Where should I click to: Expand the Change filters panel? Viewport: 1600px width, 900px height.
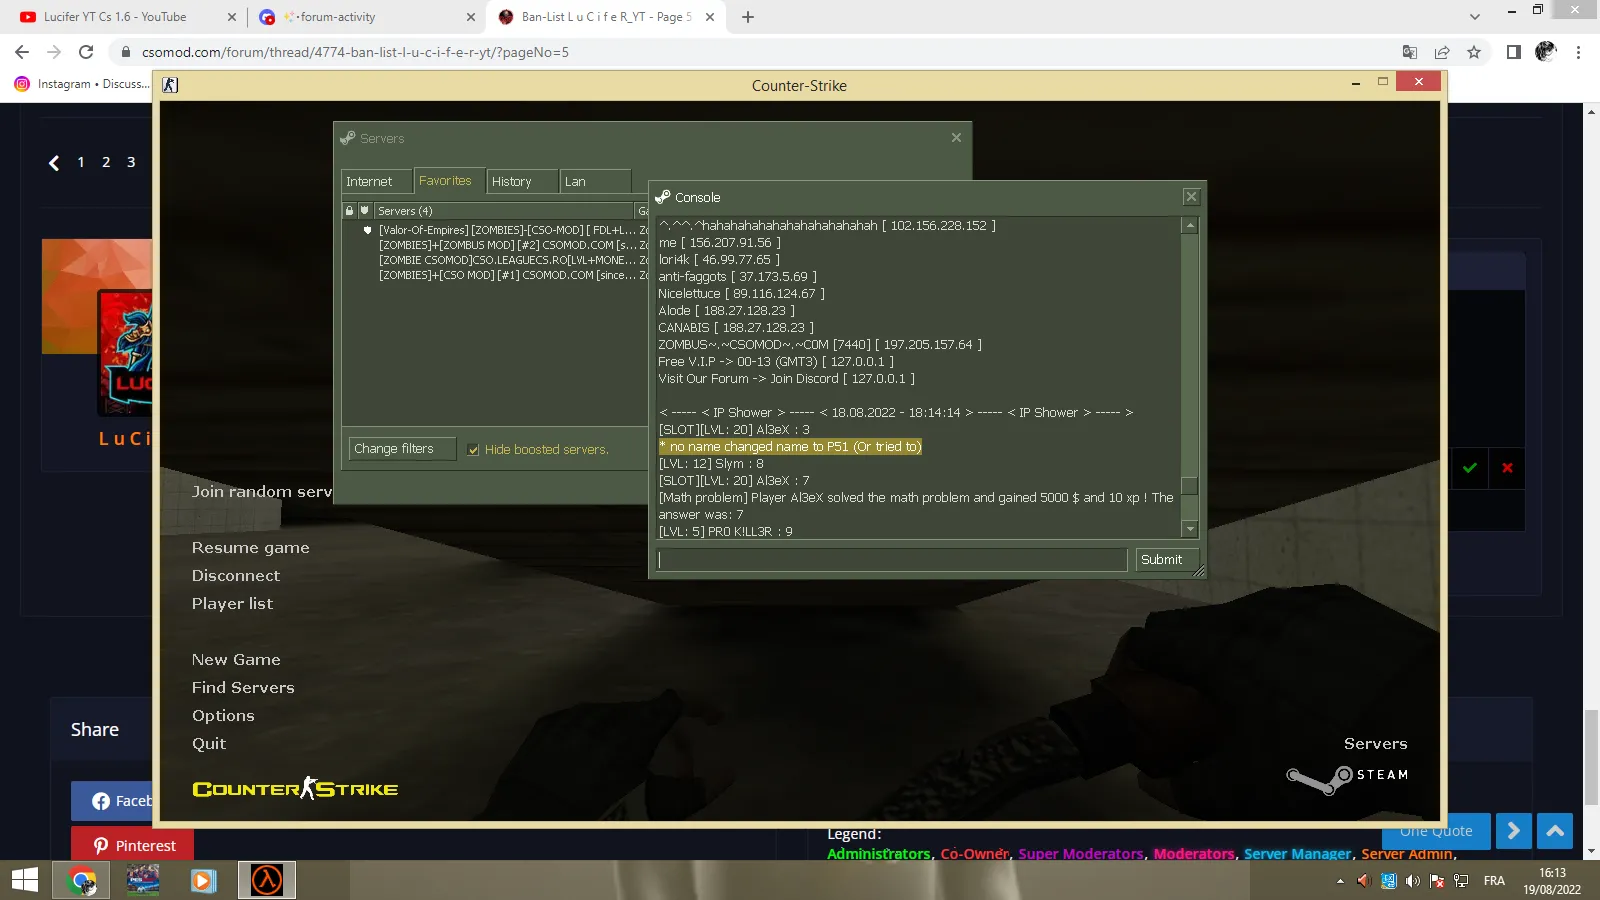point(402,449)
